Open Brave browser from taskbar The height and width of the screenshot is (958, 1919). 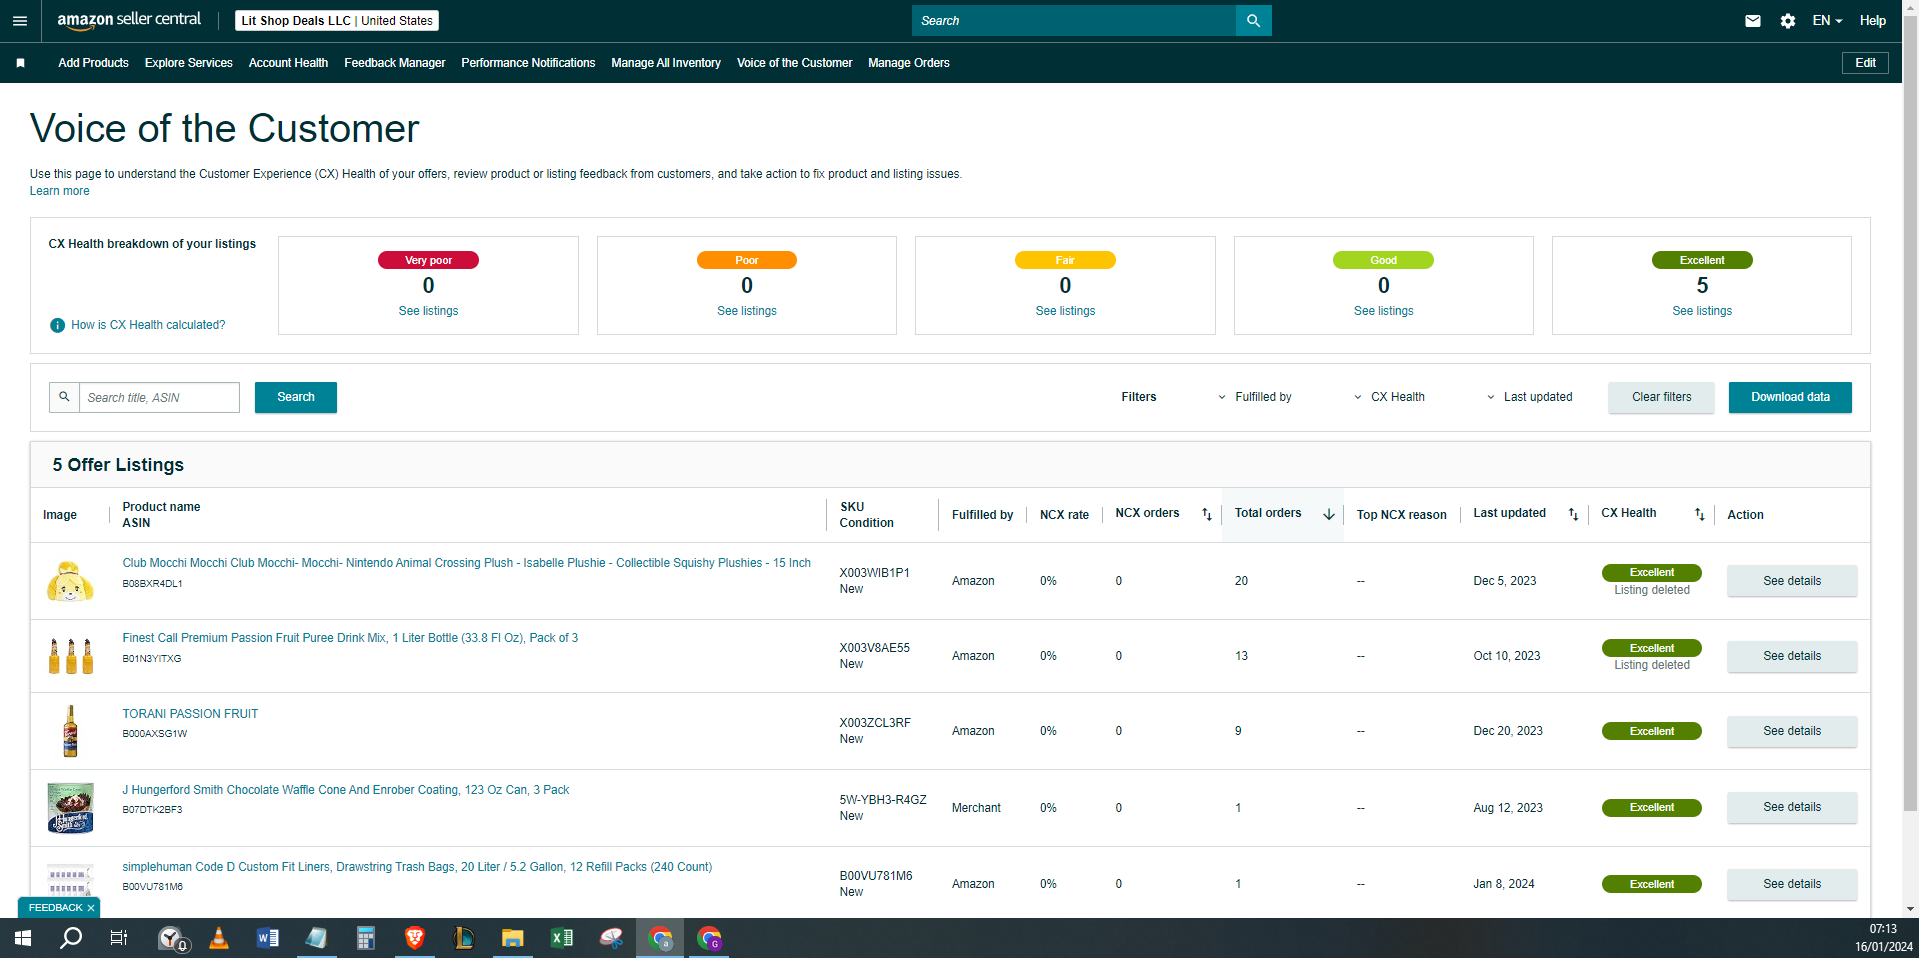pos(414,938)
